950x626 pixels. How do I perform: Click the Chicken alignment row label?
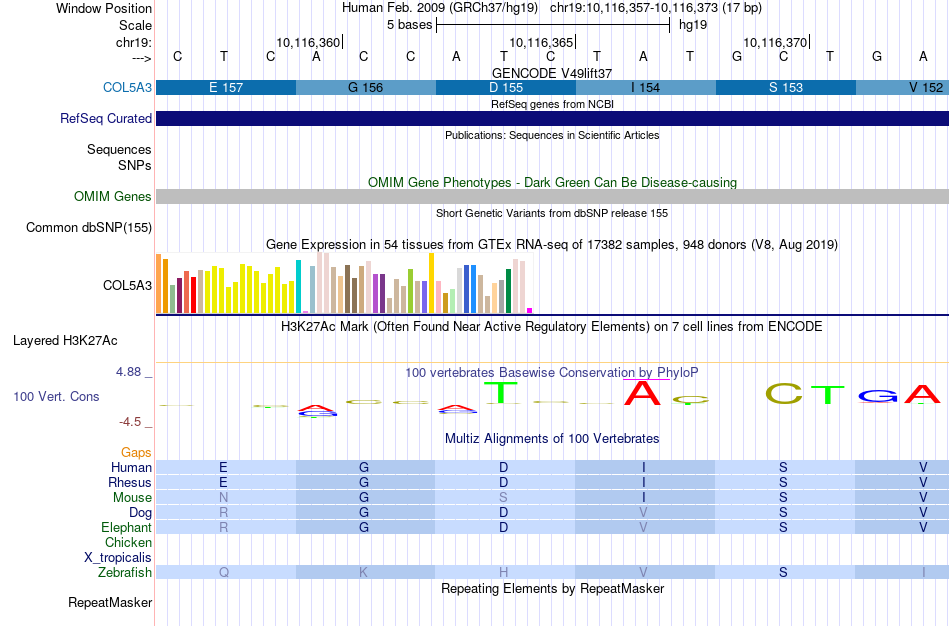[128, 542]
